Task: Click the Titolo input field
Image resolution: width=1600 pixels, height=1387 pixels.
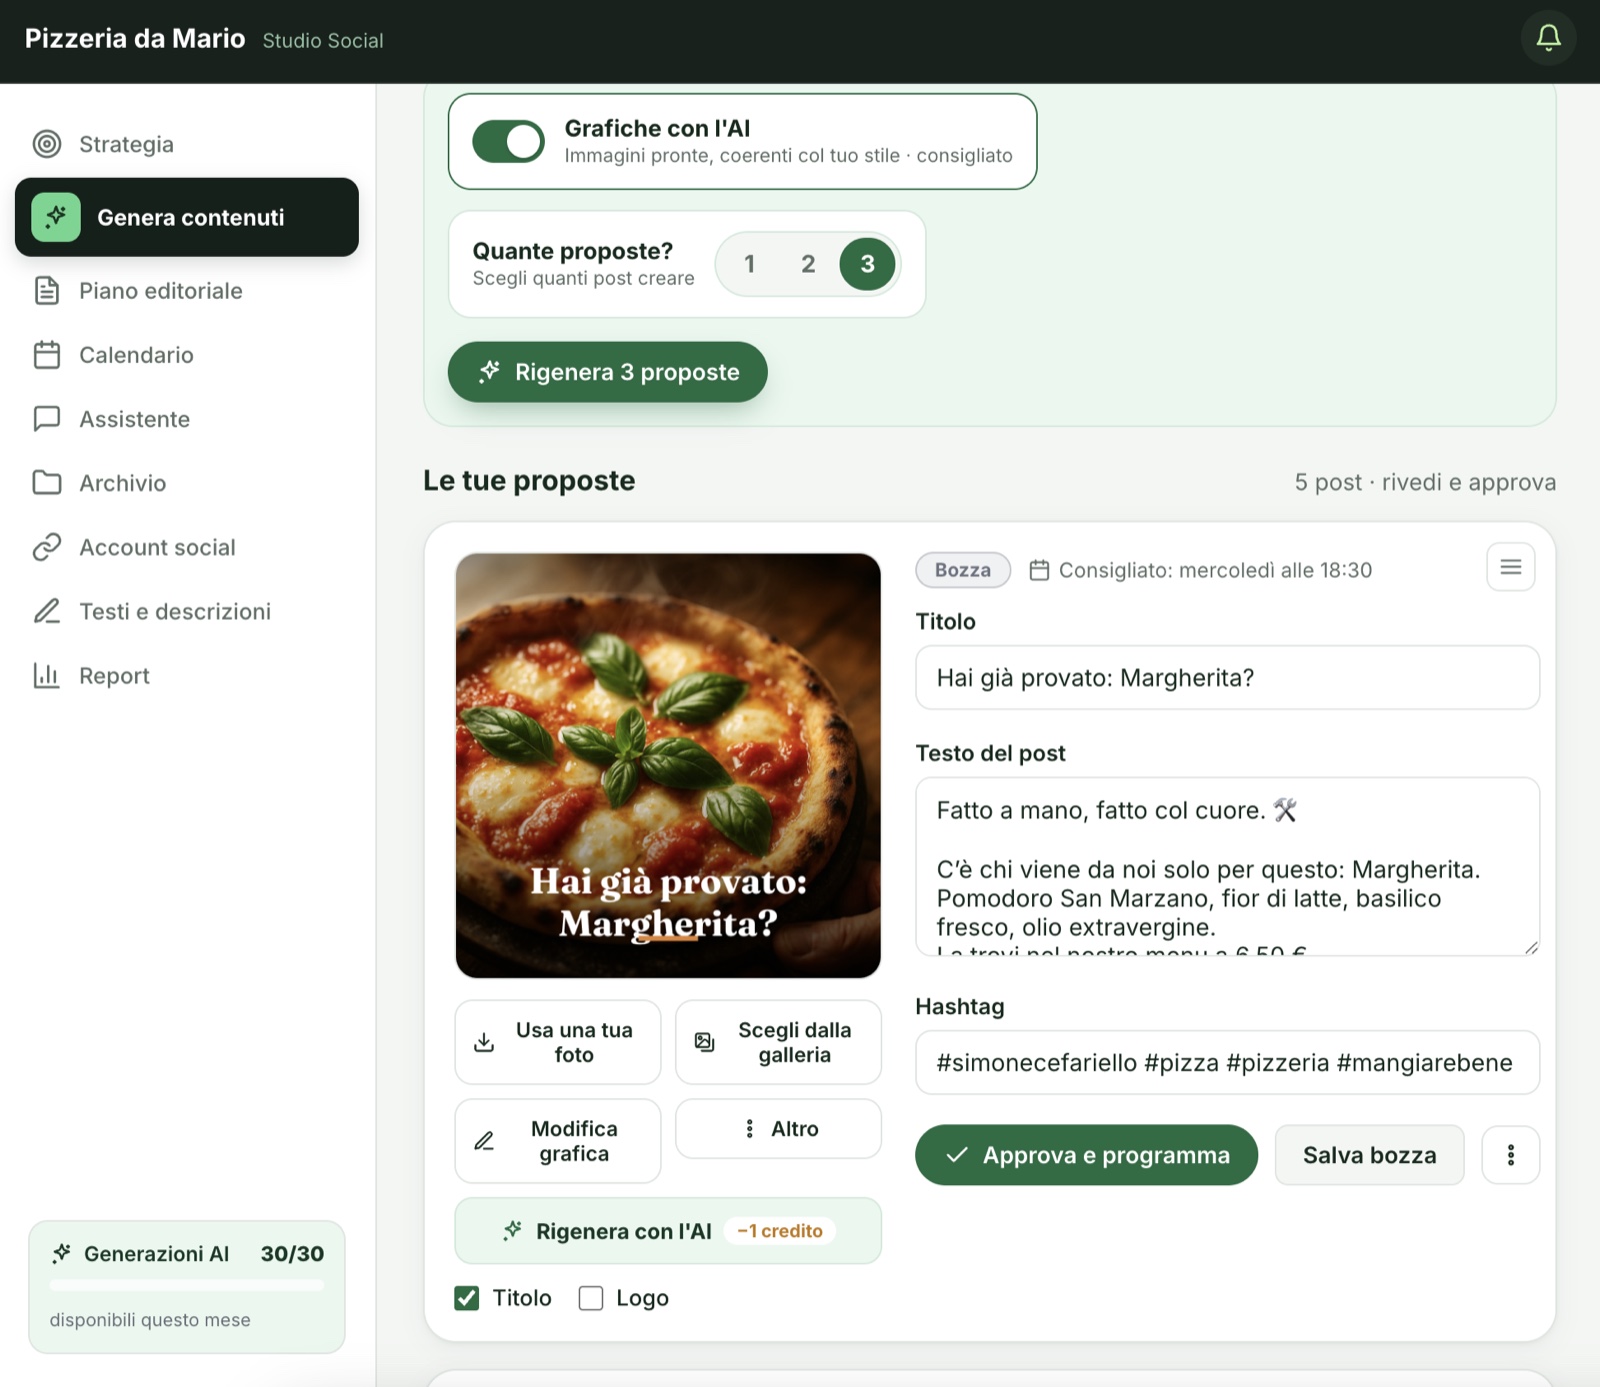Action: pos(1227,678)
